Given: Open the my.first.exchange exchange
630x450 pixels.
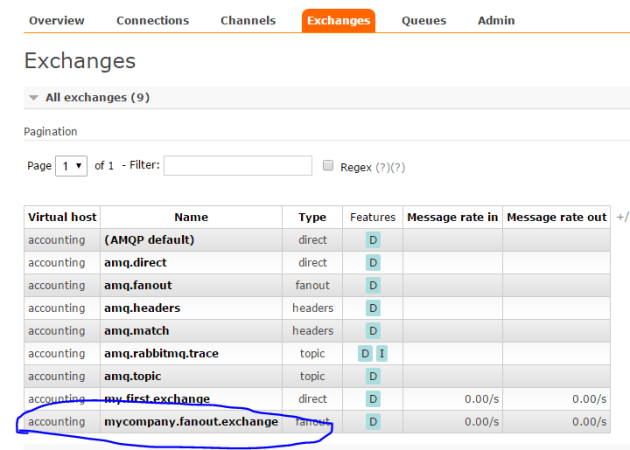Looking at the screenshot, I should (157, 399).
